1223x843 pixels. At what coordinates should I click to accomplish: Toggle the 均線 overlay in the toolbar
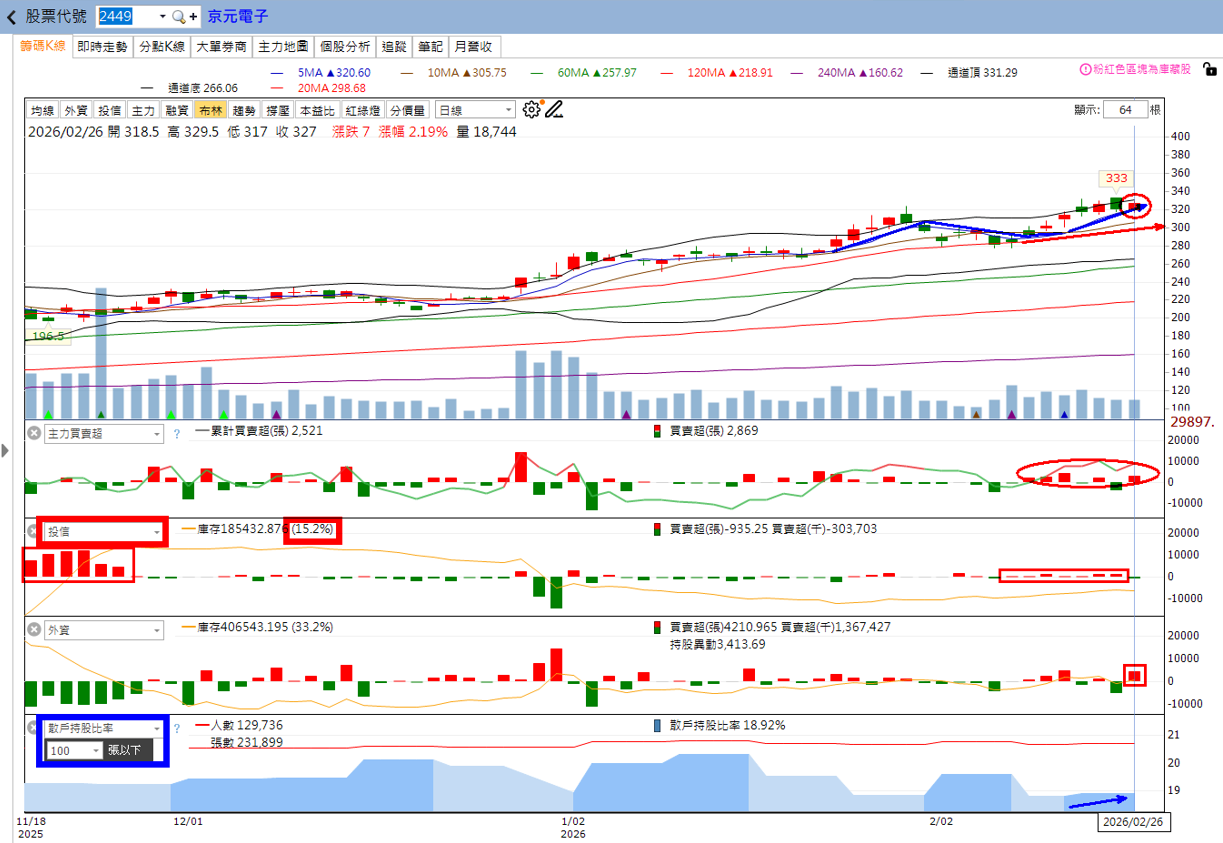click(x=43, y=108)
